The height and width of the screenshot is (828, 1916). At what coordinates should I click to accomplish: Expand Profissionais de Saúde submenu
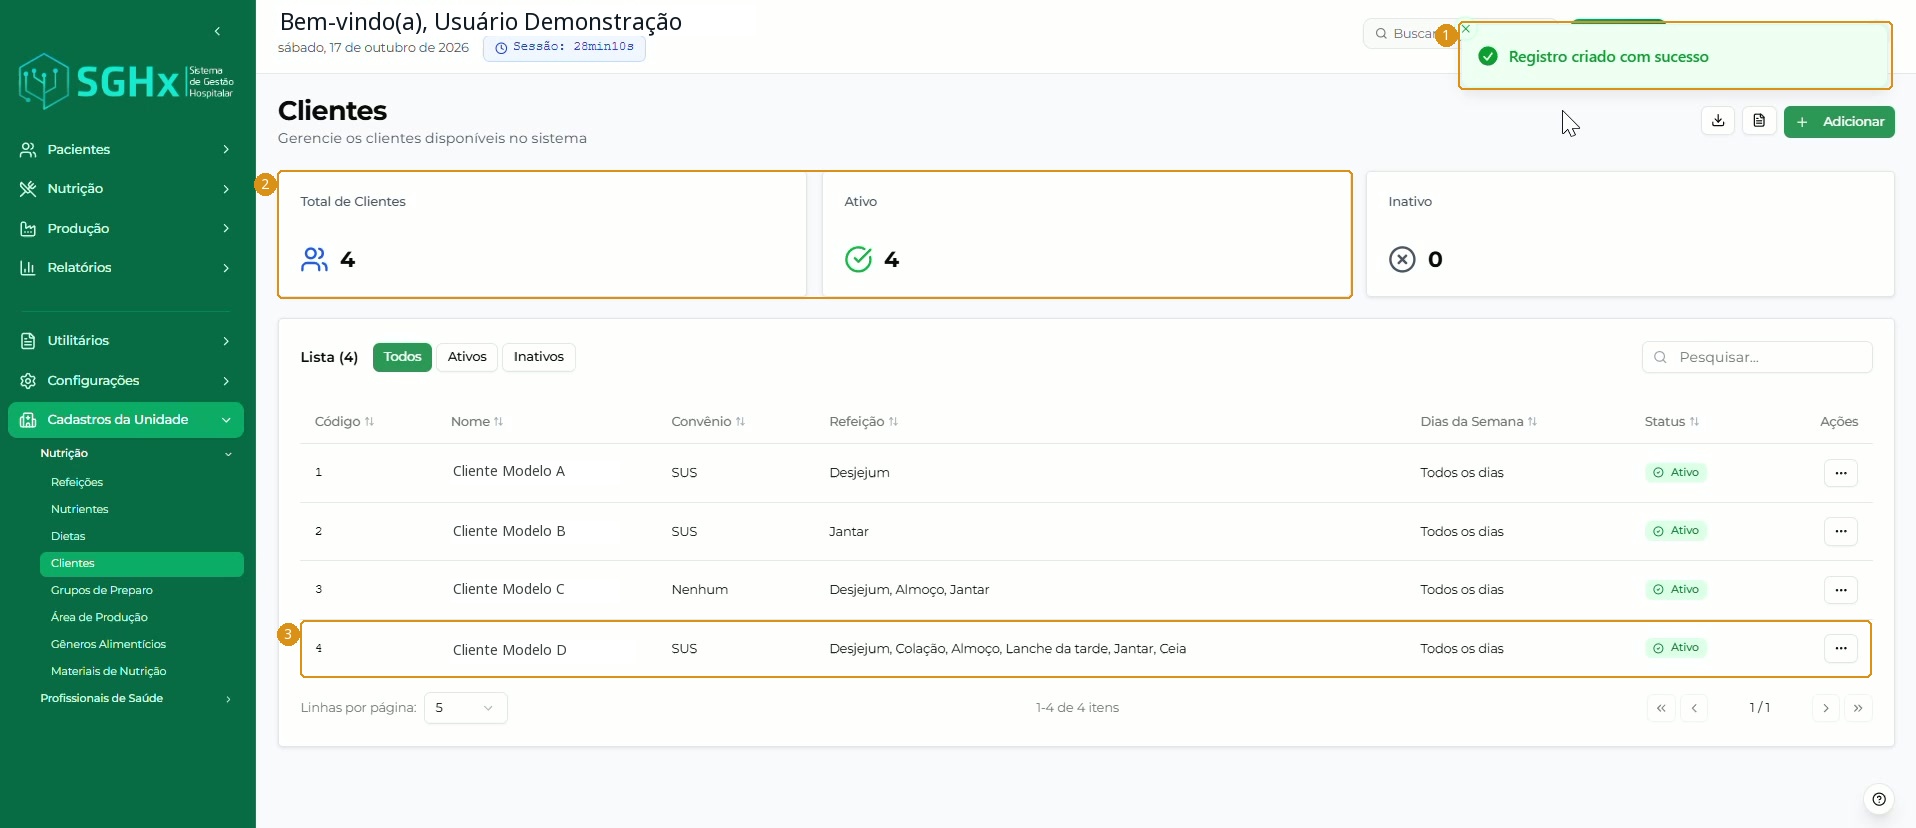pyautogui.click(x=136, y=699)
